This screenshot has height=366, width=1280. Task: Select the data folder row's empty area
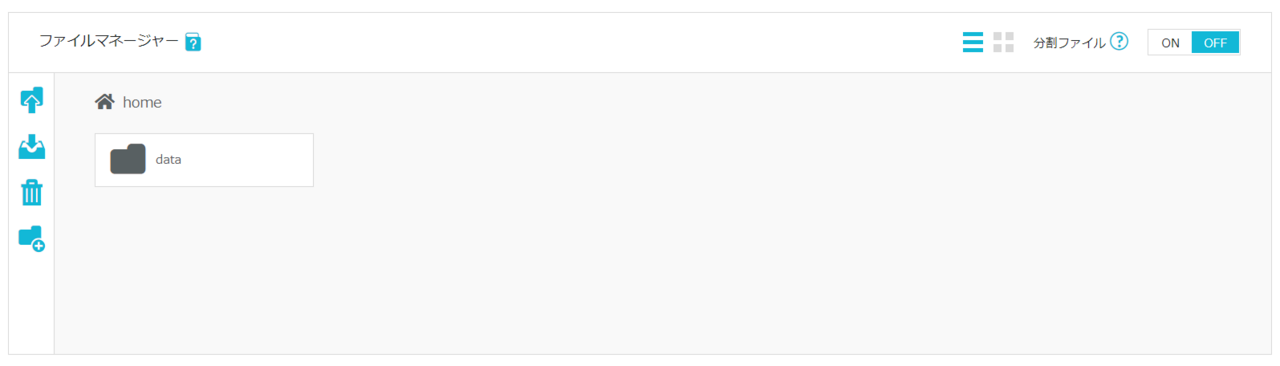(250, 160)
